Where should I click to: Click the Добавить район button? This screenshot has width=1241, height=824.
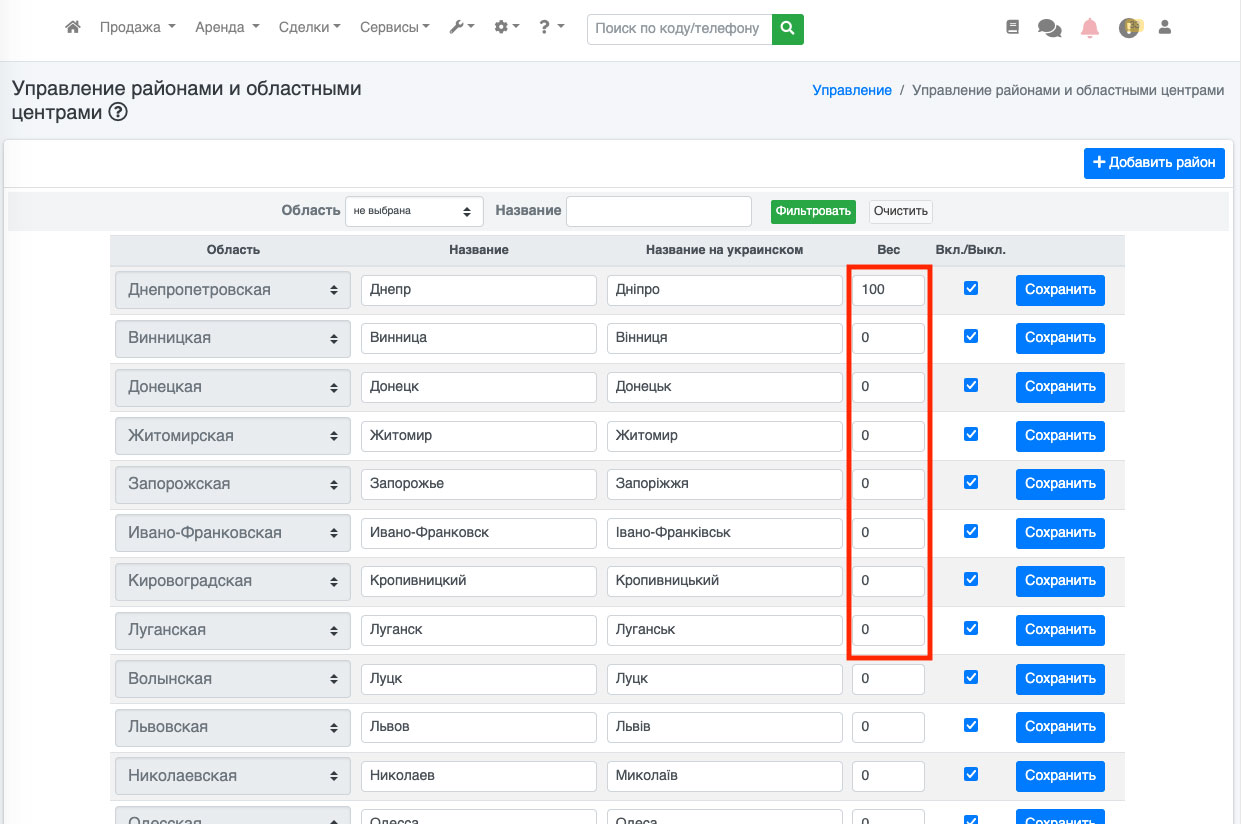[1154, 163]
